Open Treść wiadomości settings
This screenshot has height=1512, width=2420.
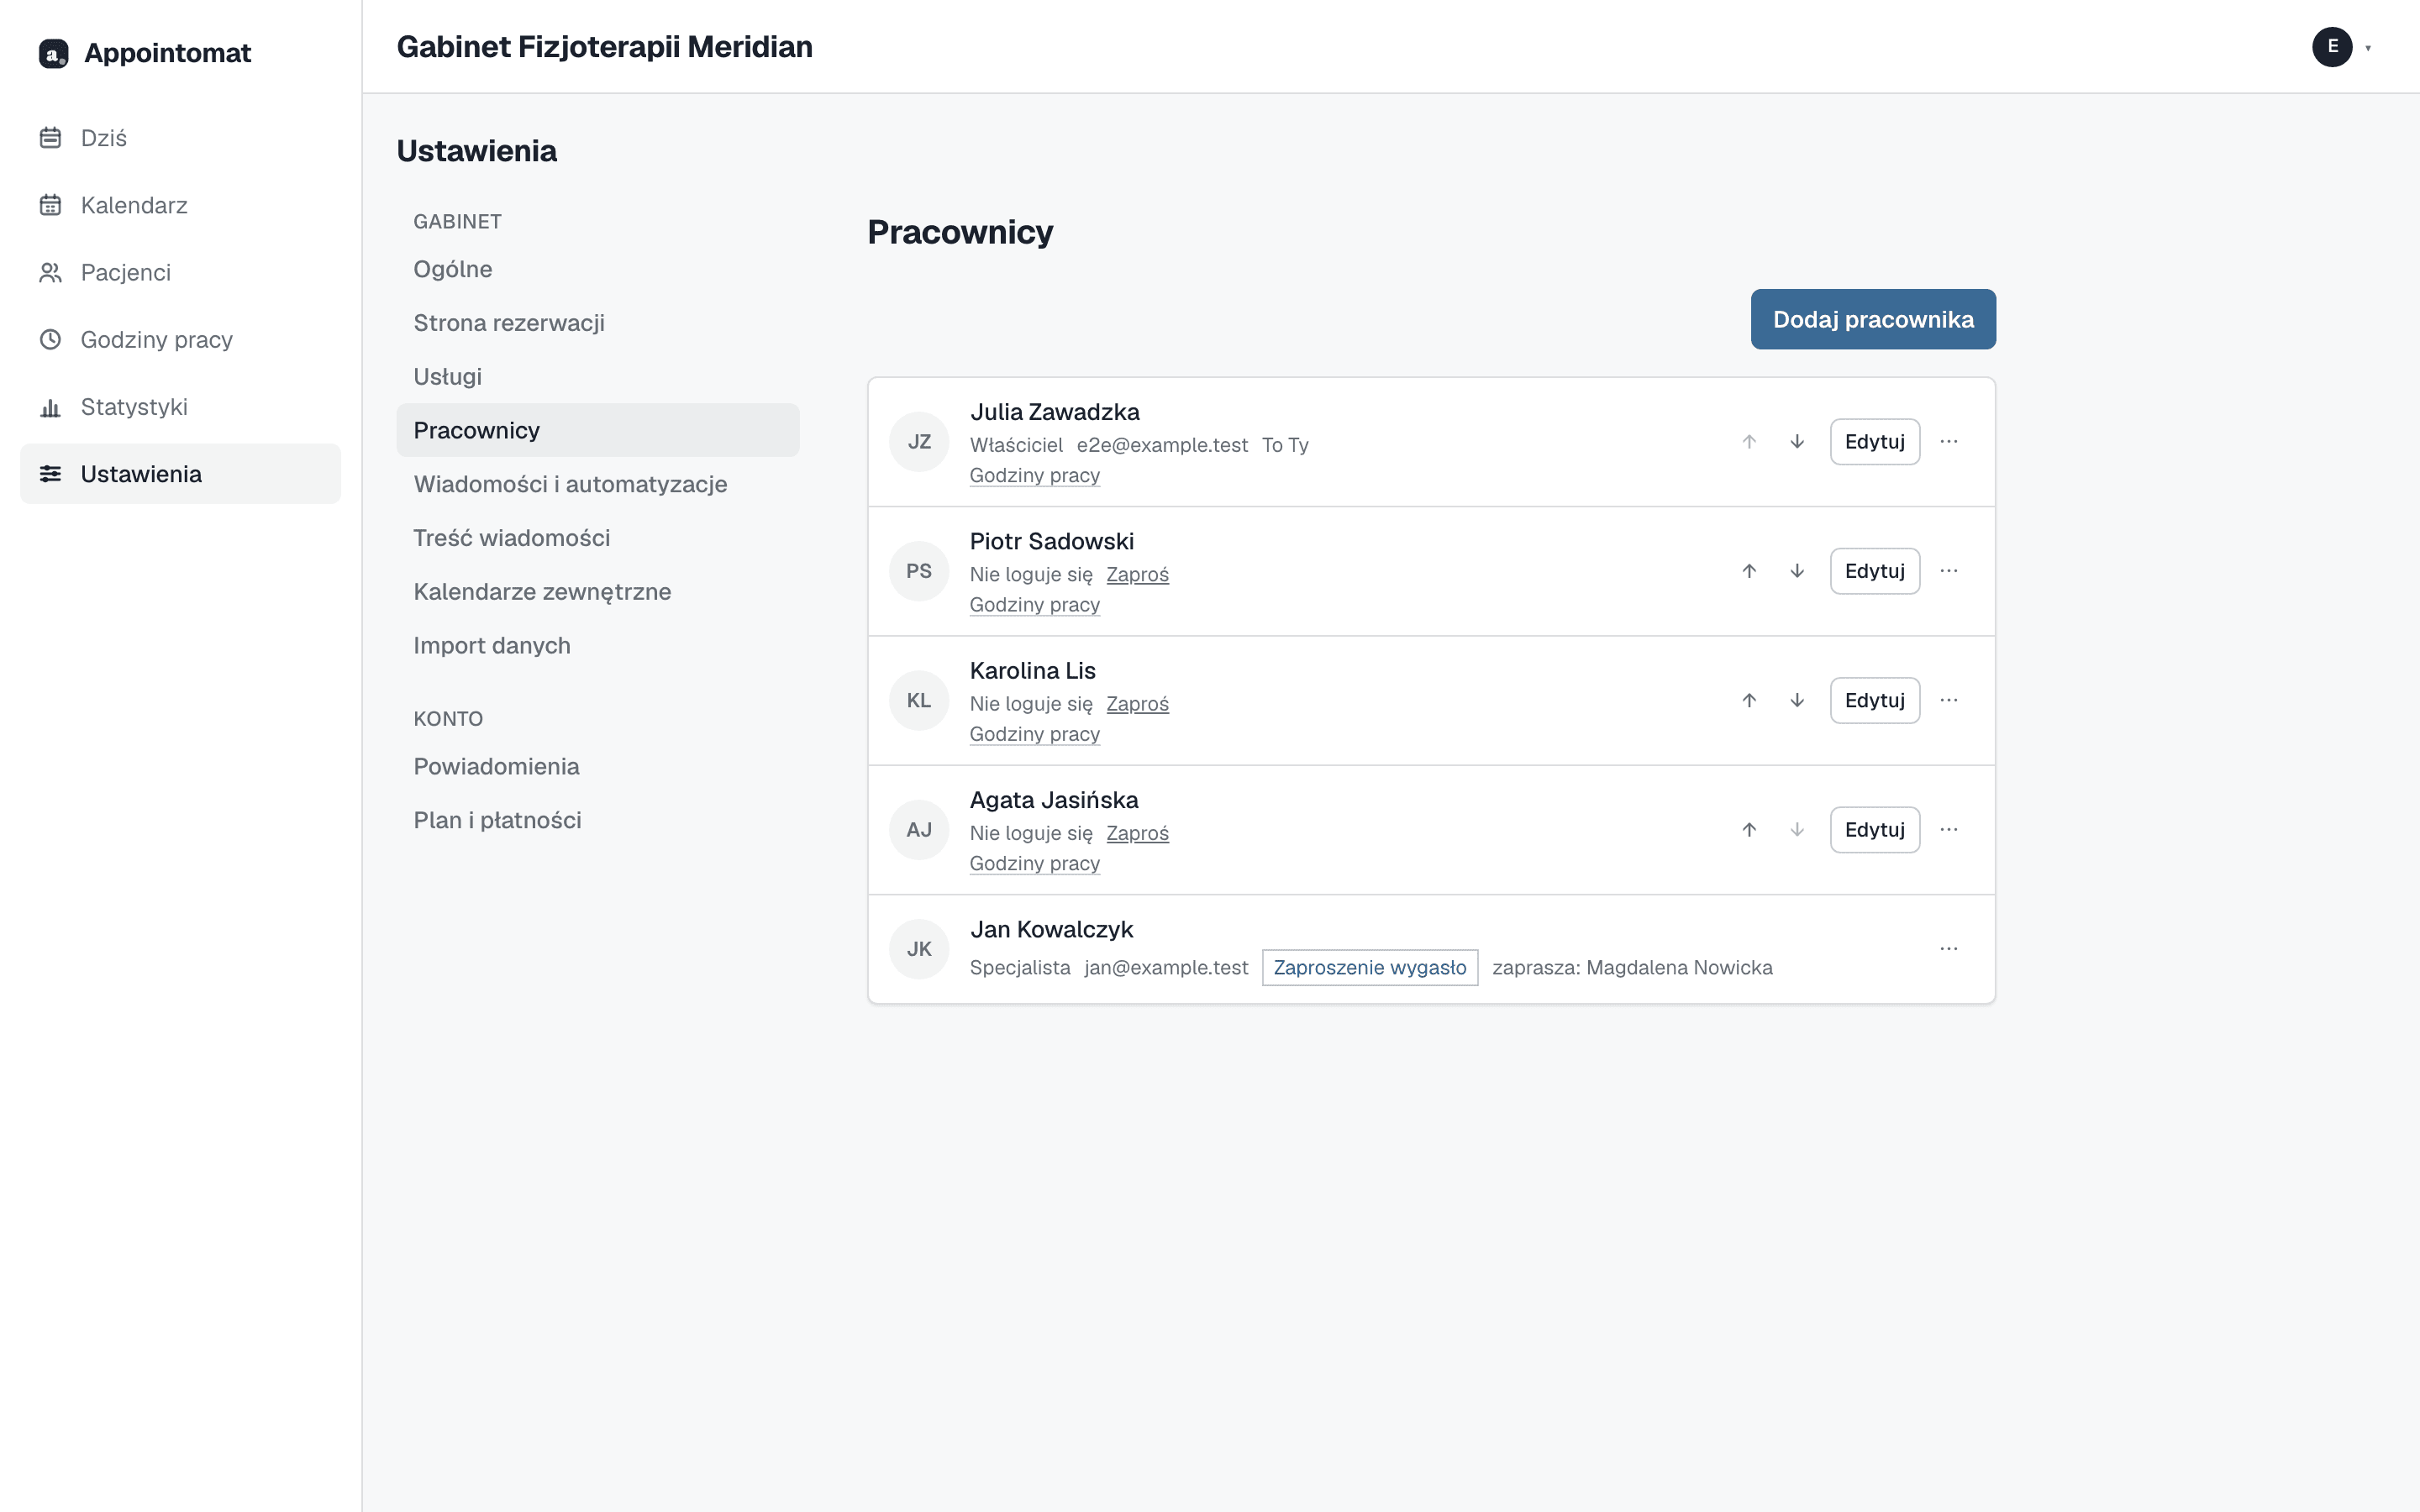tap(598, 538)
